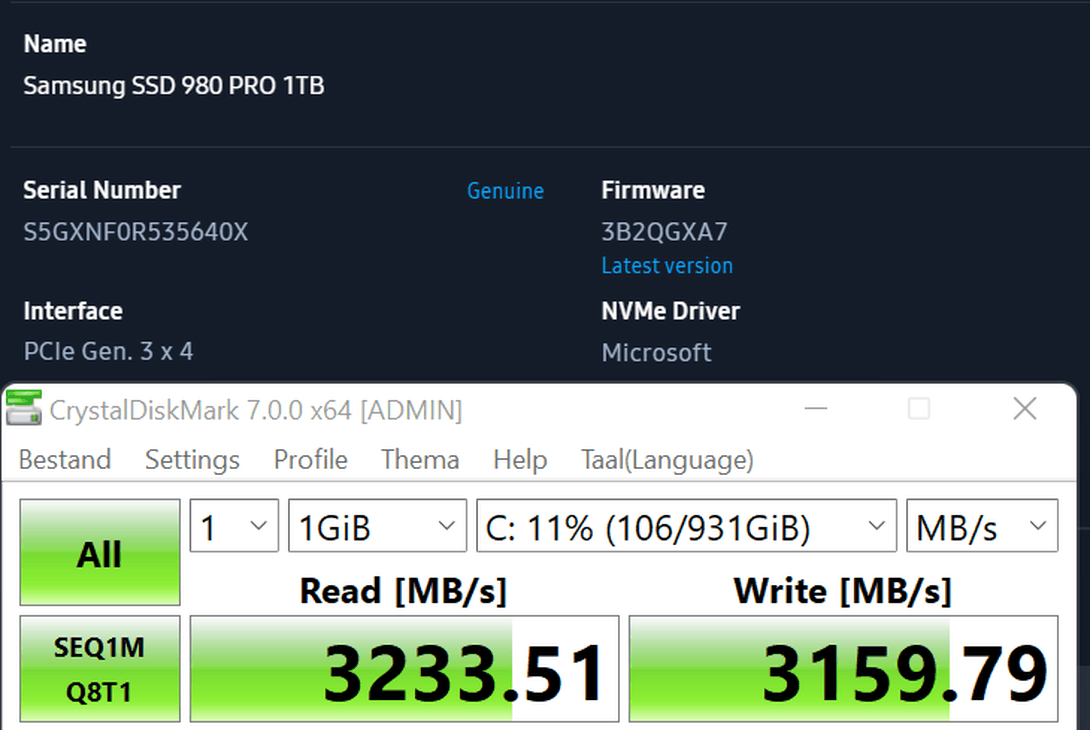The width and height of the screenshot is (1090, 730).
Task: Click the Firmware label
Action: coord(653,190)
